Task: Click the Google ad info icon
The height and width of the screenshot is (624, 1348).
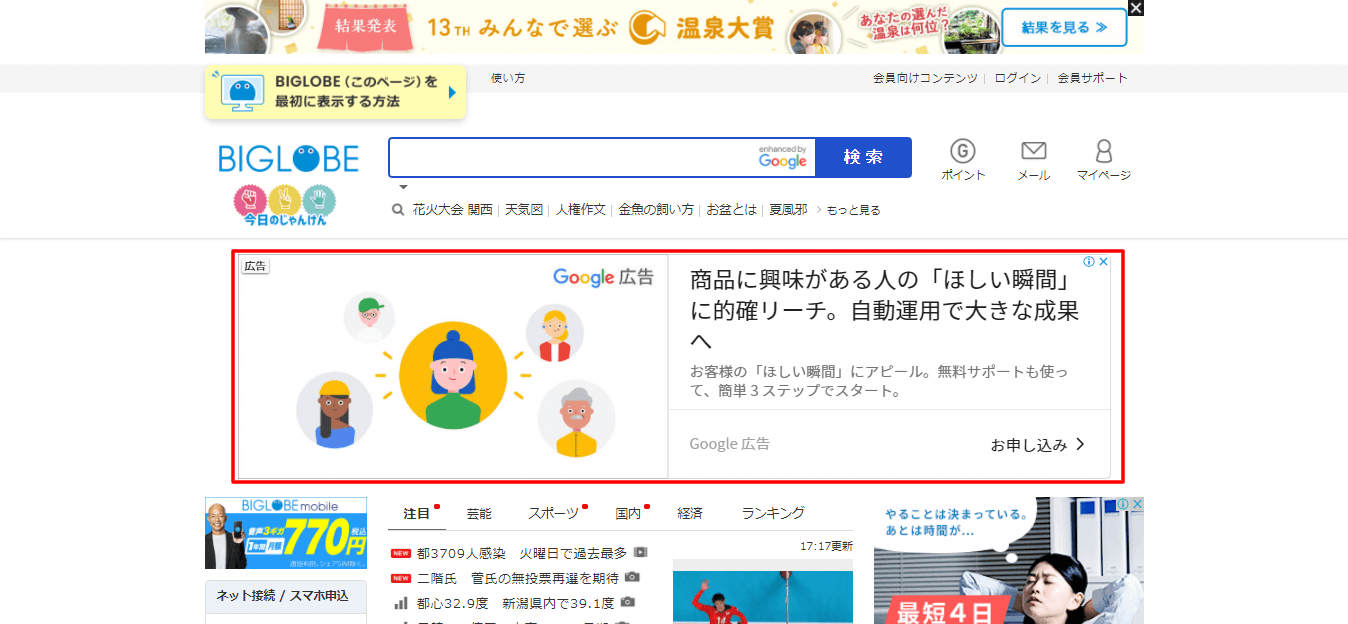Action: point(1090,262)
